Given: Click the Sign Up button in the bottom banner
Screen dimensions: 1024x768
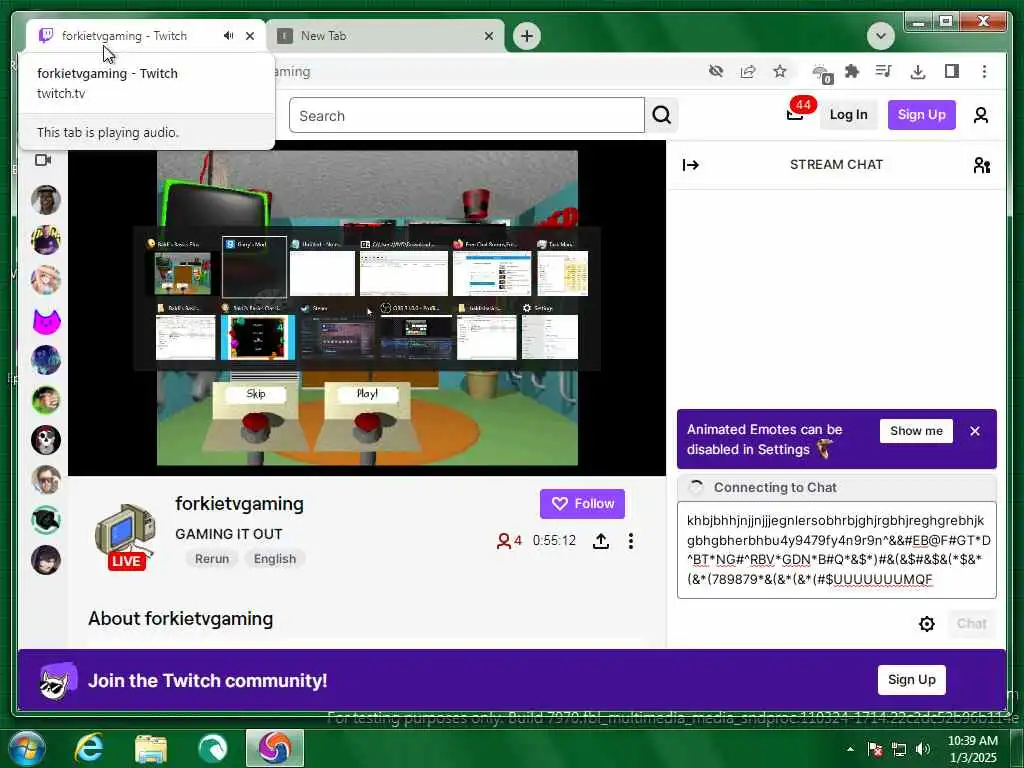Looking at the screenshot, I should 911,680.
